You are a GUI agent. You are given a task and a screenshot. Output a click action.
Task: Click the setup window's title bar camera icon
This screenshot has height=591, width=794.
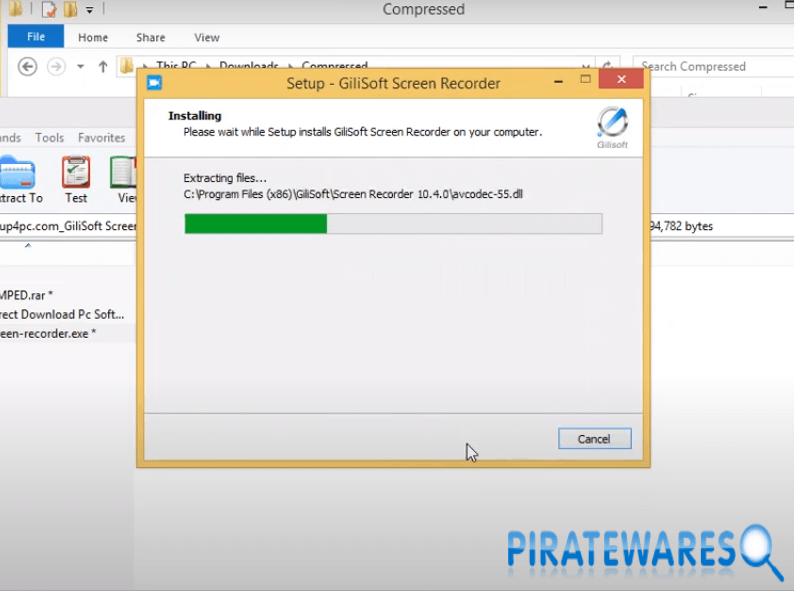coord(155,83)
